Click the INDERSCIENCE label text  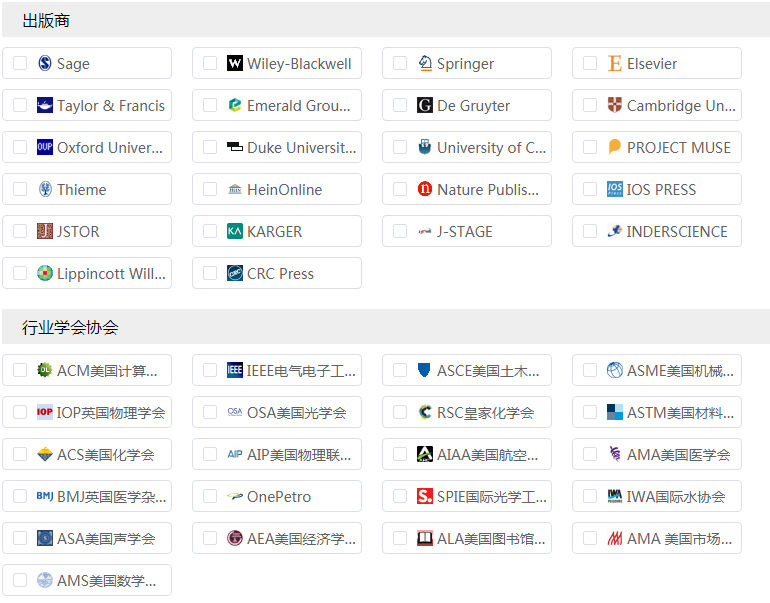coord(677,231)
